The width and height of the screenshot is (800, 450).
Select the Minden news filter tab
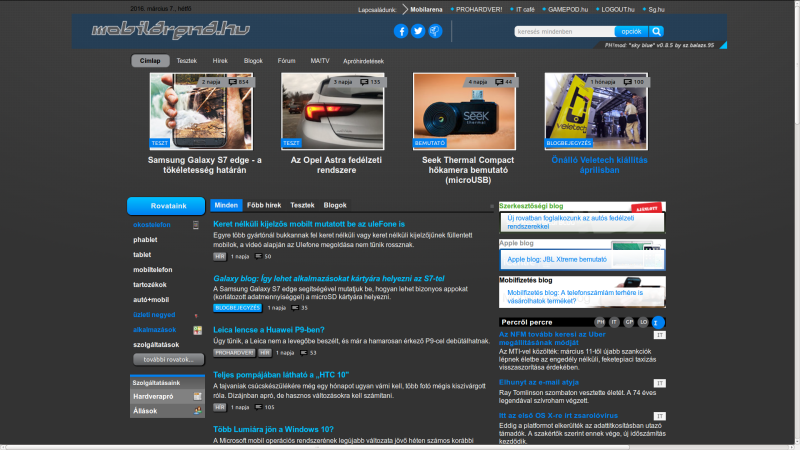click(x=226, y=205)
